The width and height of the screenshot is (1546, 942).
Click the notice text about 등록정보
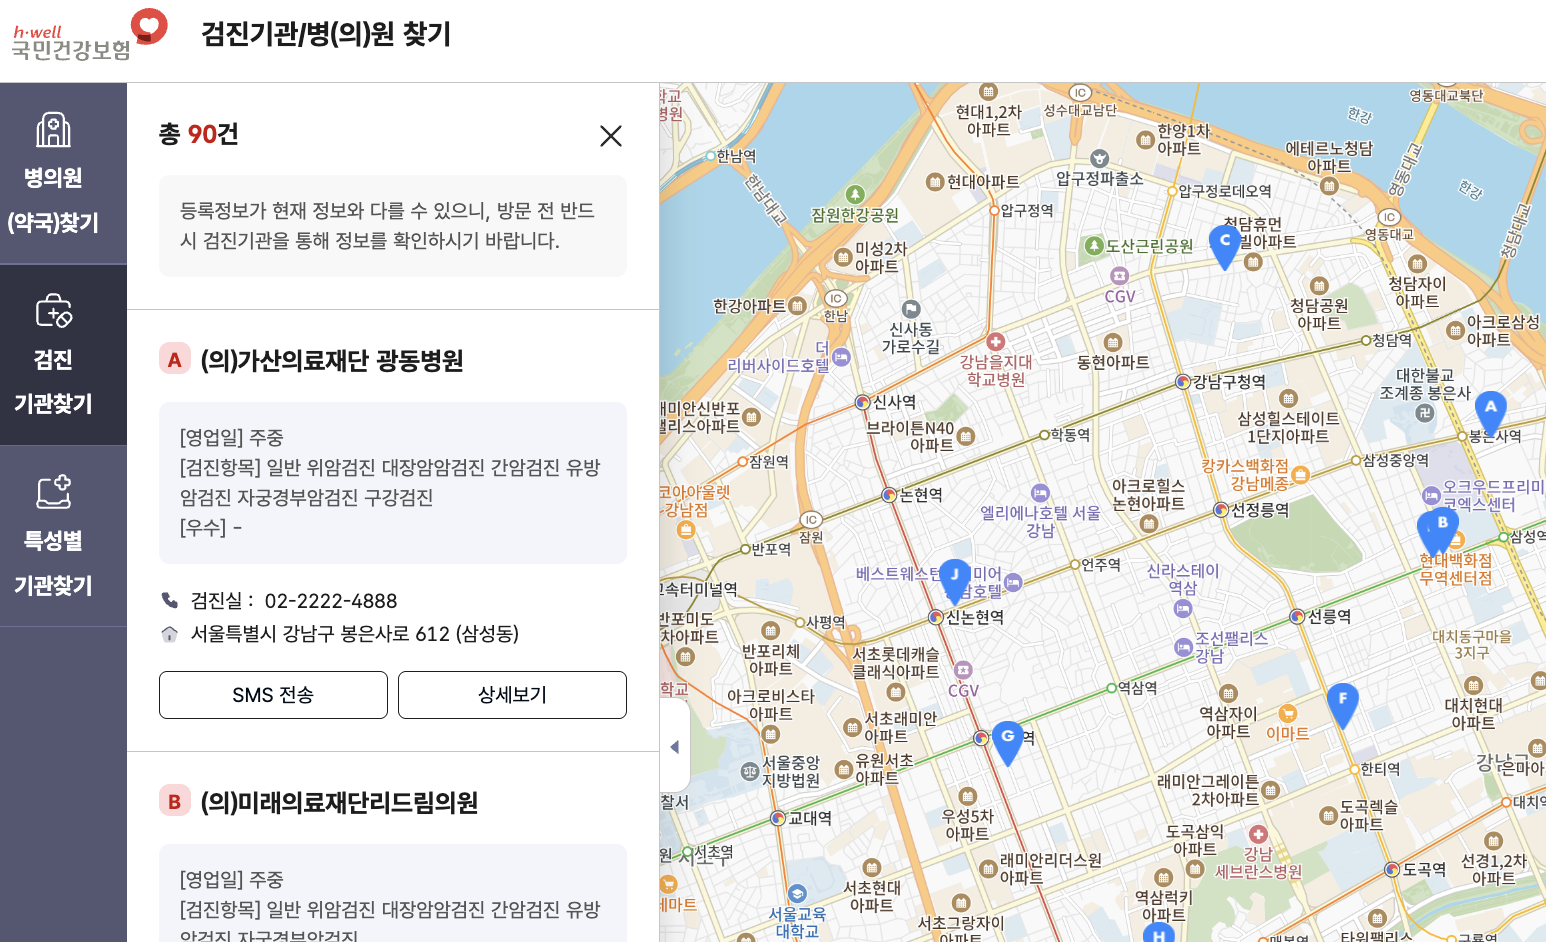point(387,226)
